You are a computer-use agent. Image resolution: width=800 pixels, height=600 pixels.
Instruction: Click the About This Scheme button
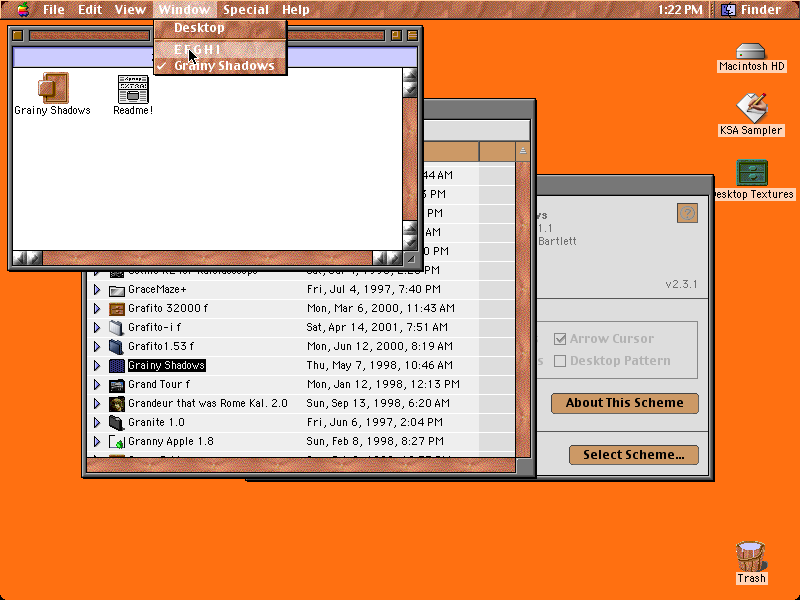(624, 403)
